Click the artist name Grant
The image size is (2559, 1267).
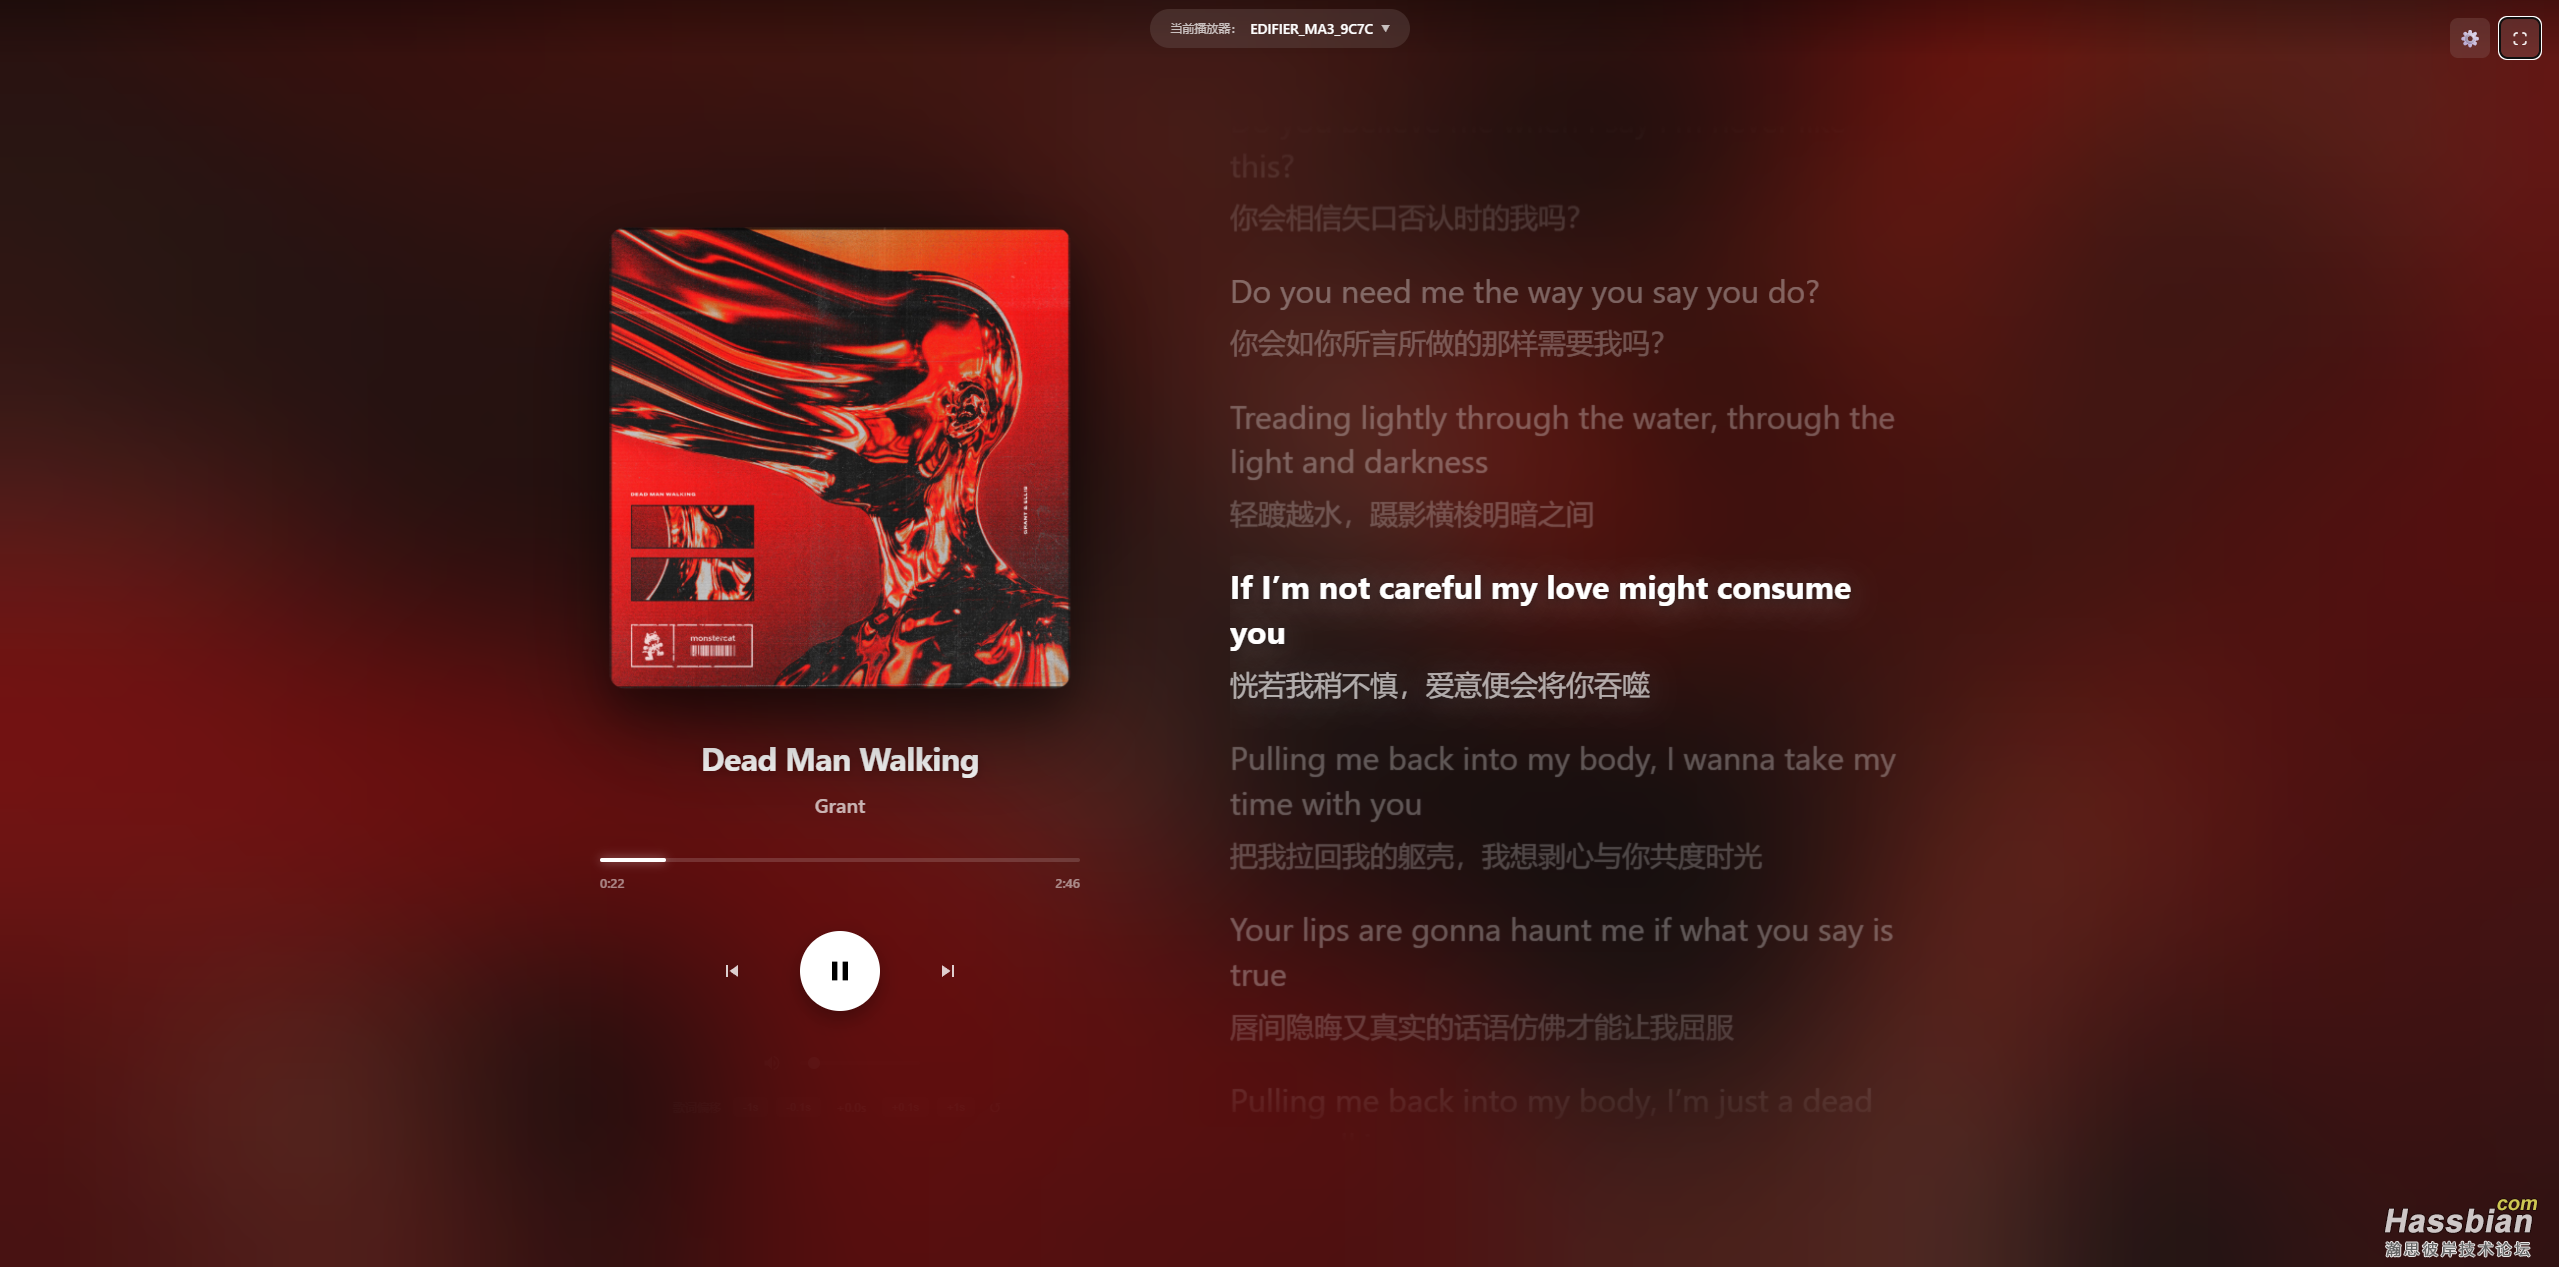[x=839, y=806]
